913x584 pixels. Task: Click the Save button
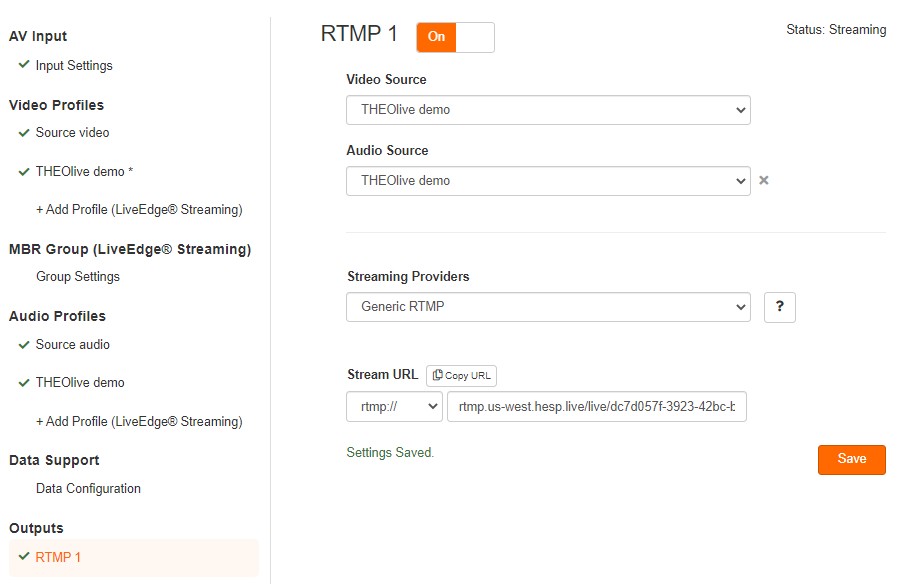pyautogui.click(x=851, y=459)
